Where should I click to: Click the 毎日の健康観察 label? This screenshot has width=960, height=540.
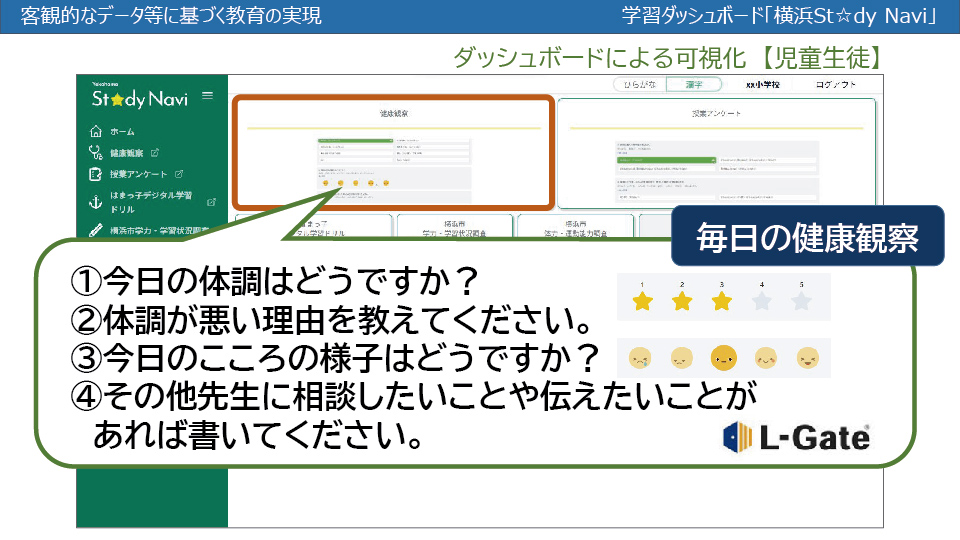click(x=808, y=237)
